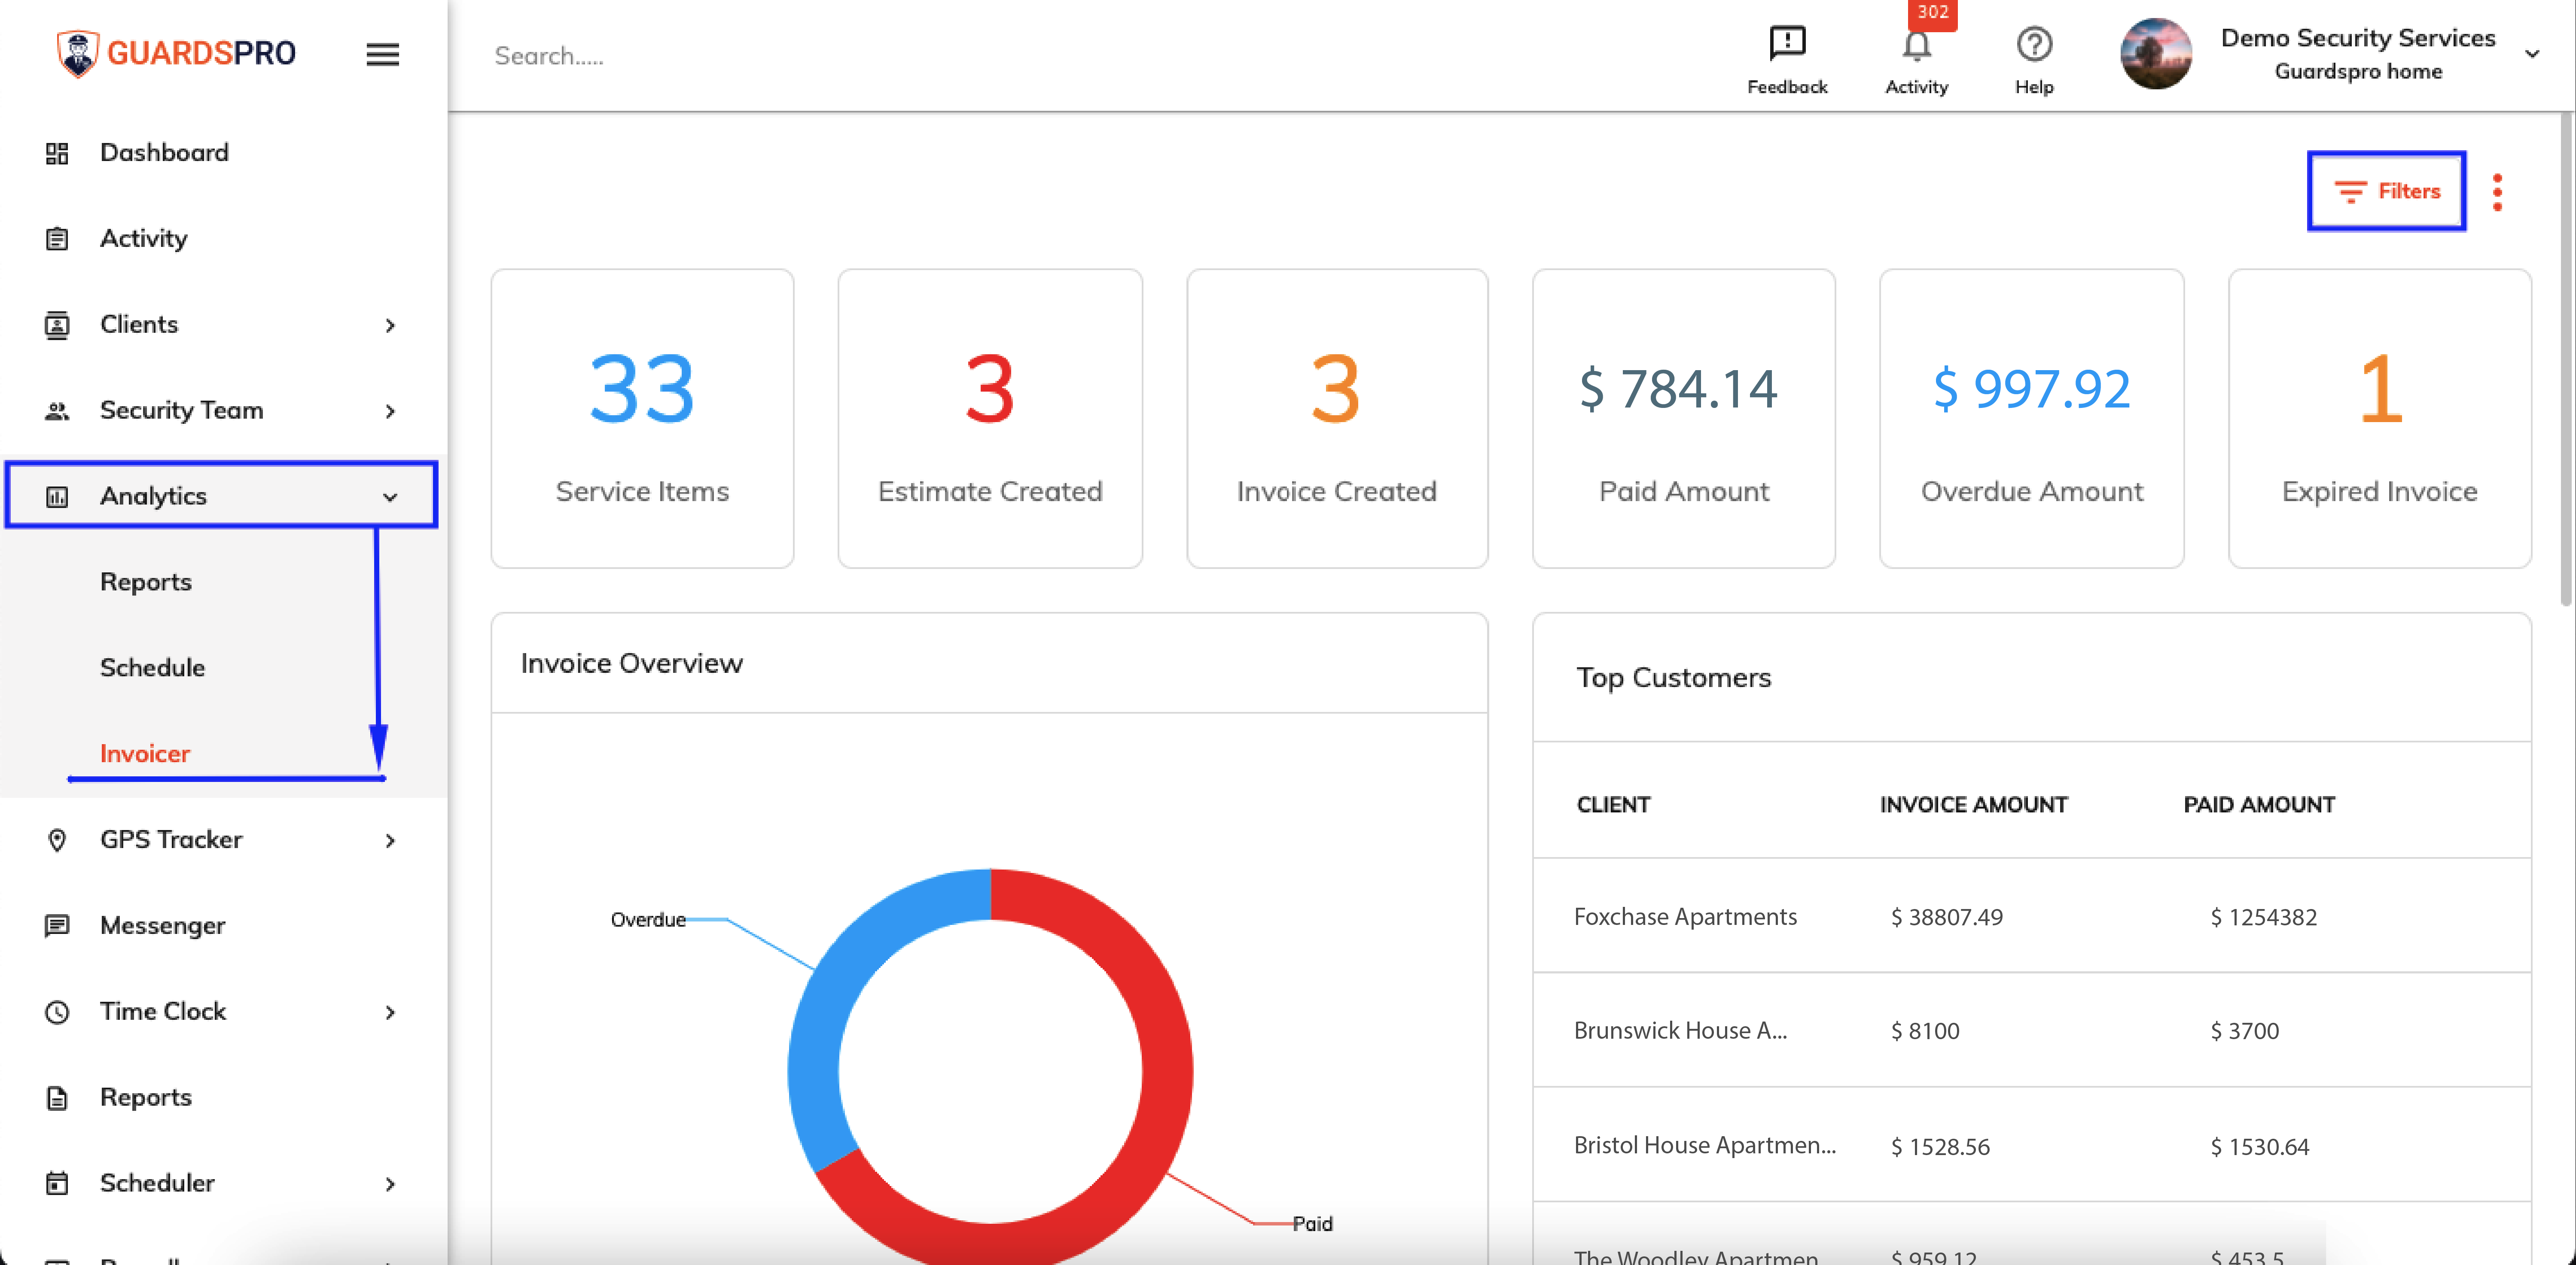Expand the Scheduler chevron

coord(390,1185)
